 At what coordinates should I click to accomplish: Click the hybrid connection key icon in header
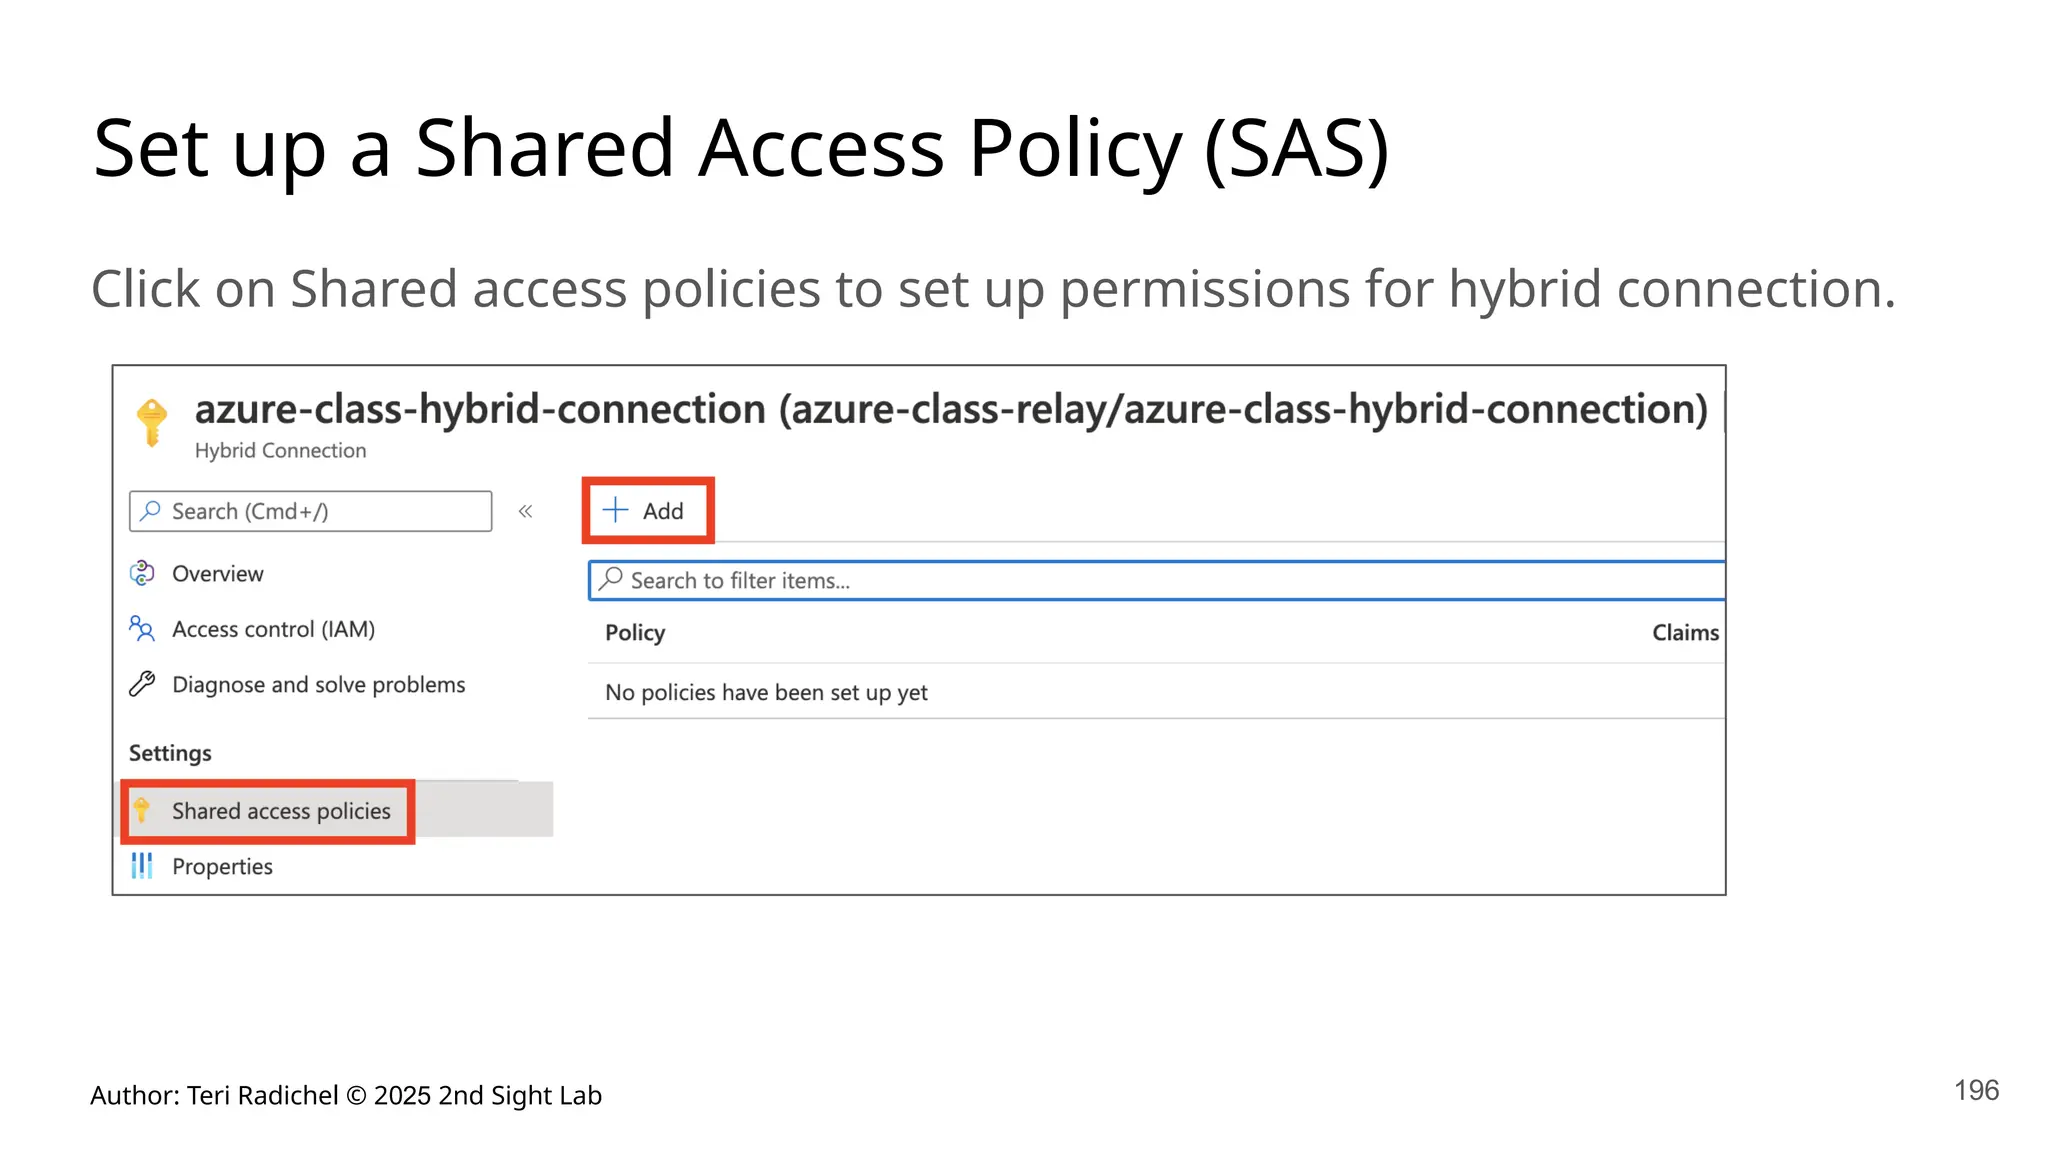[152, 423]
